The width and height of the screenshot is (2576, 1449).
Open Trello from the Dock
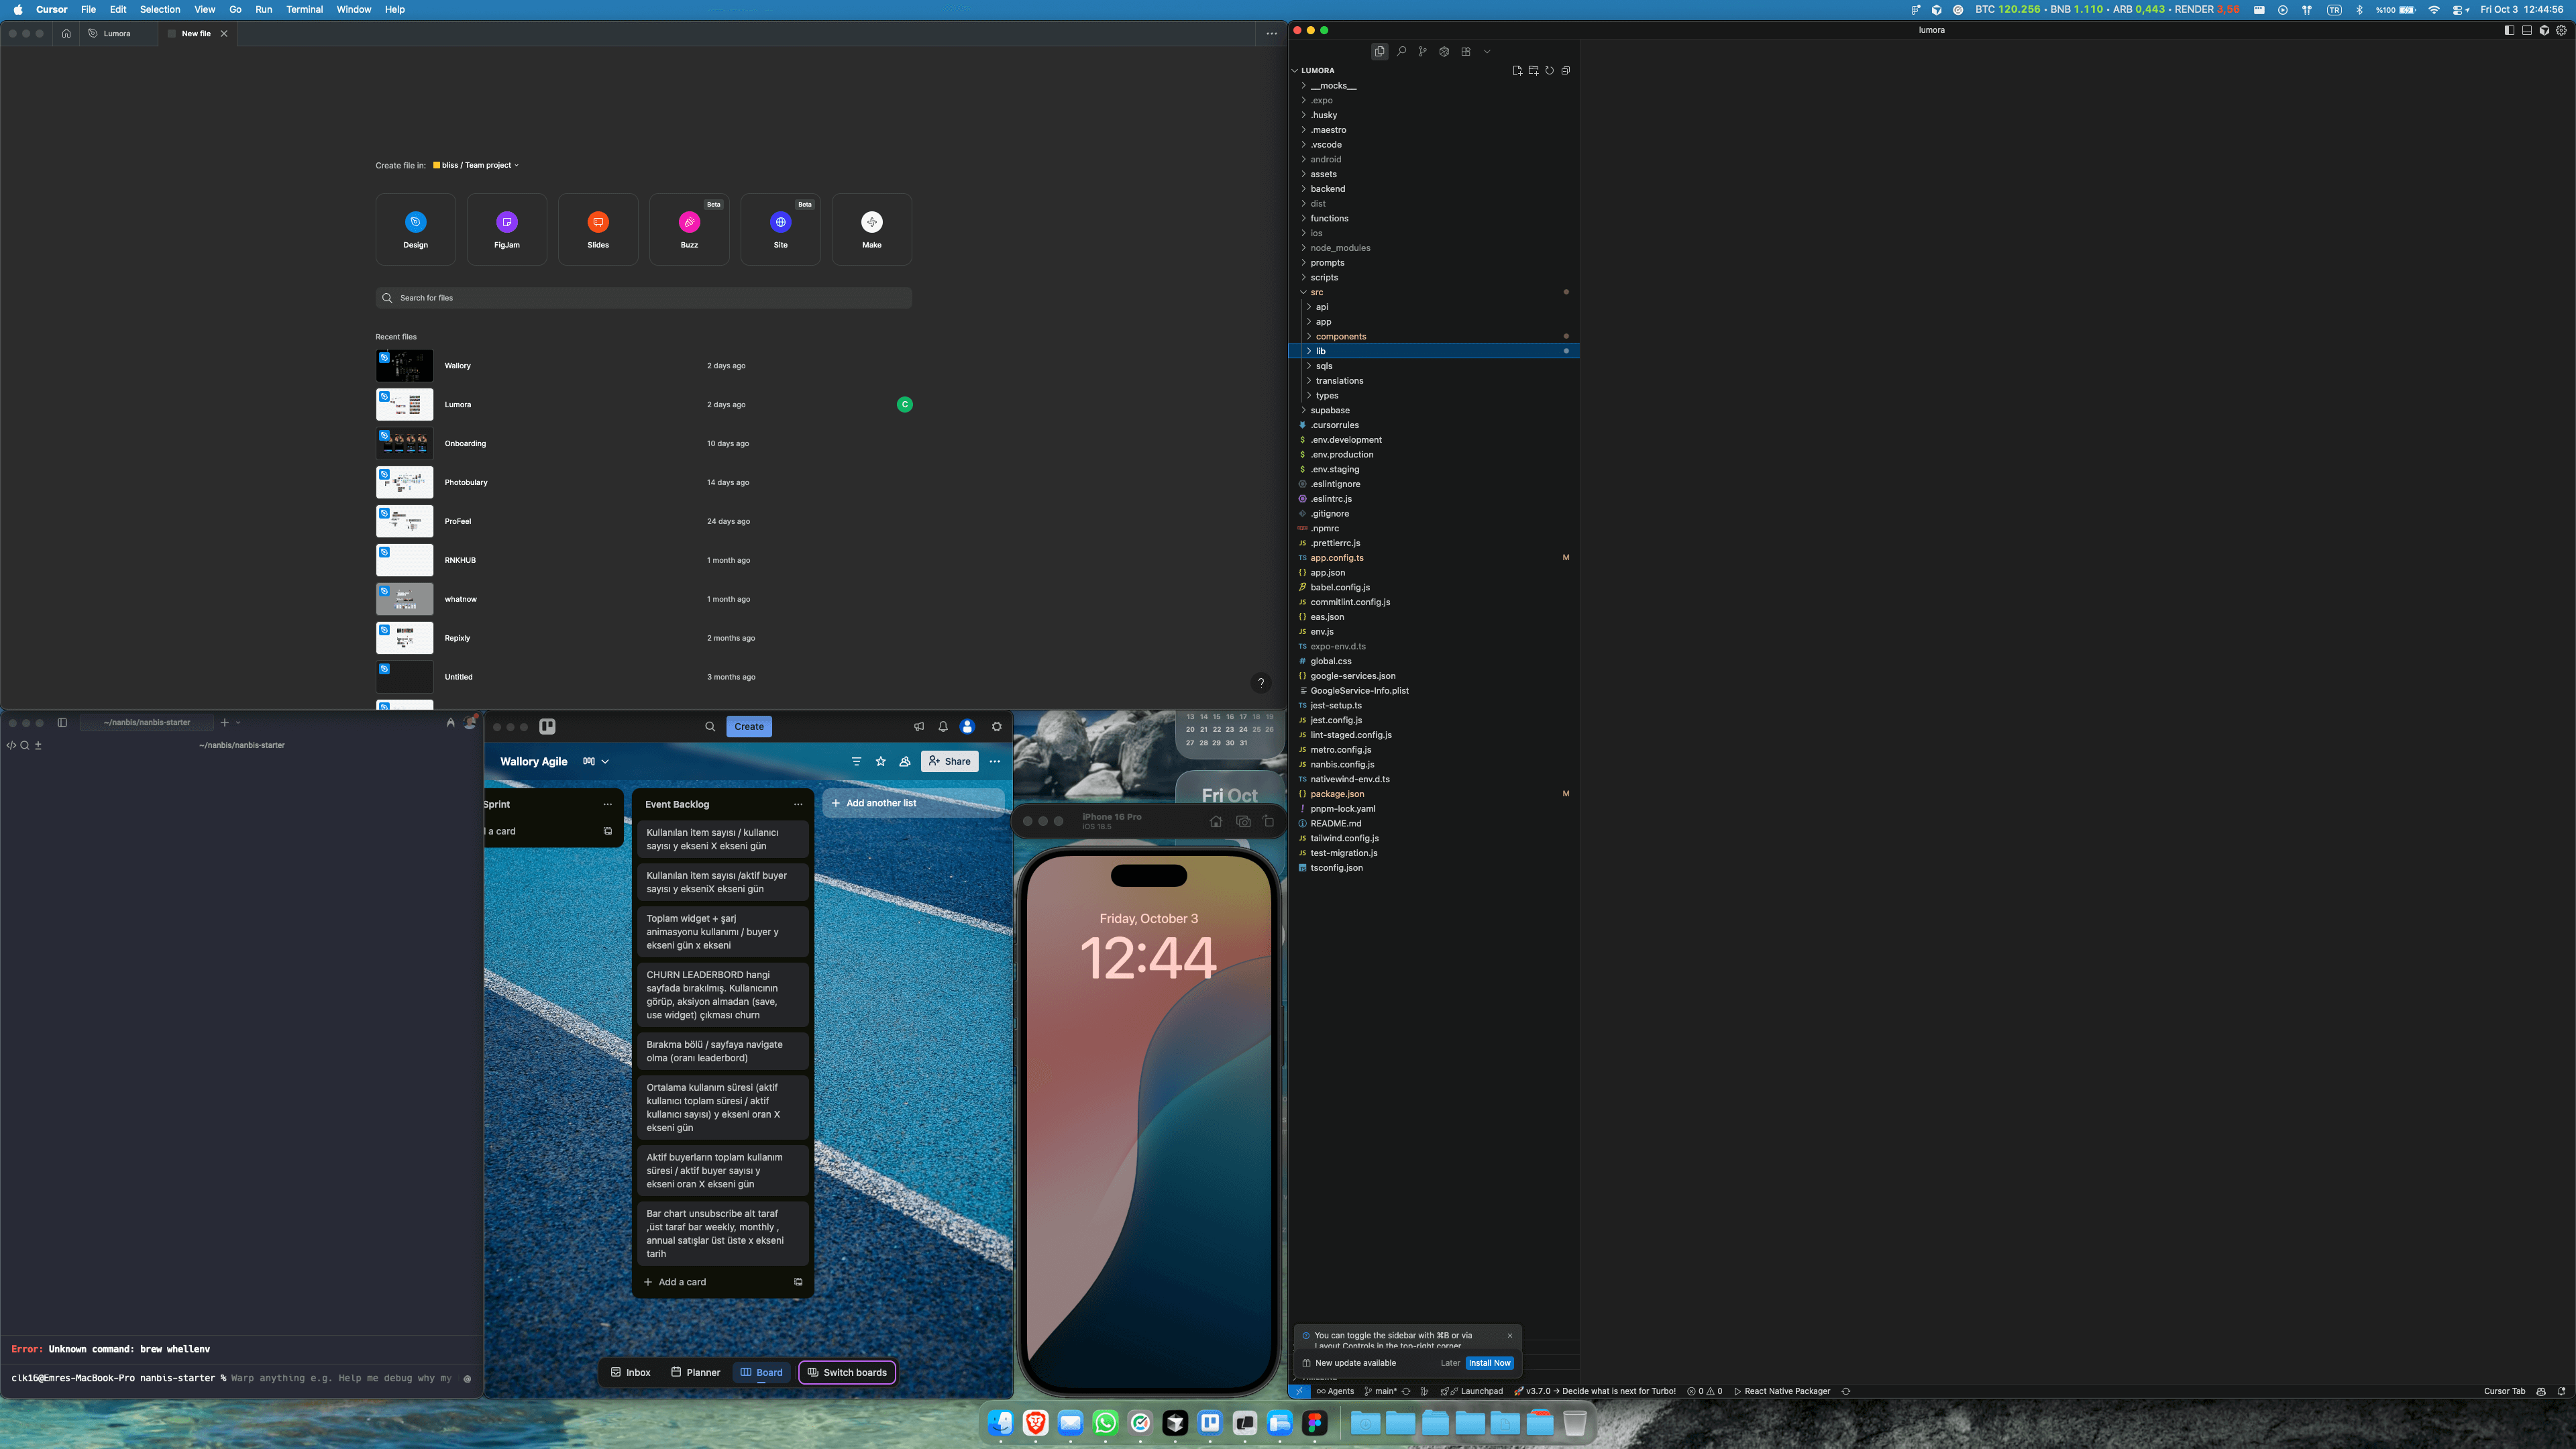click(x=1210, y=1422)
